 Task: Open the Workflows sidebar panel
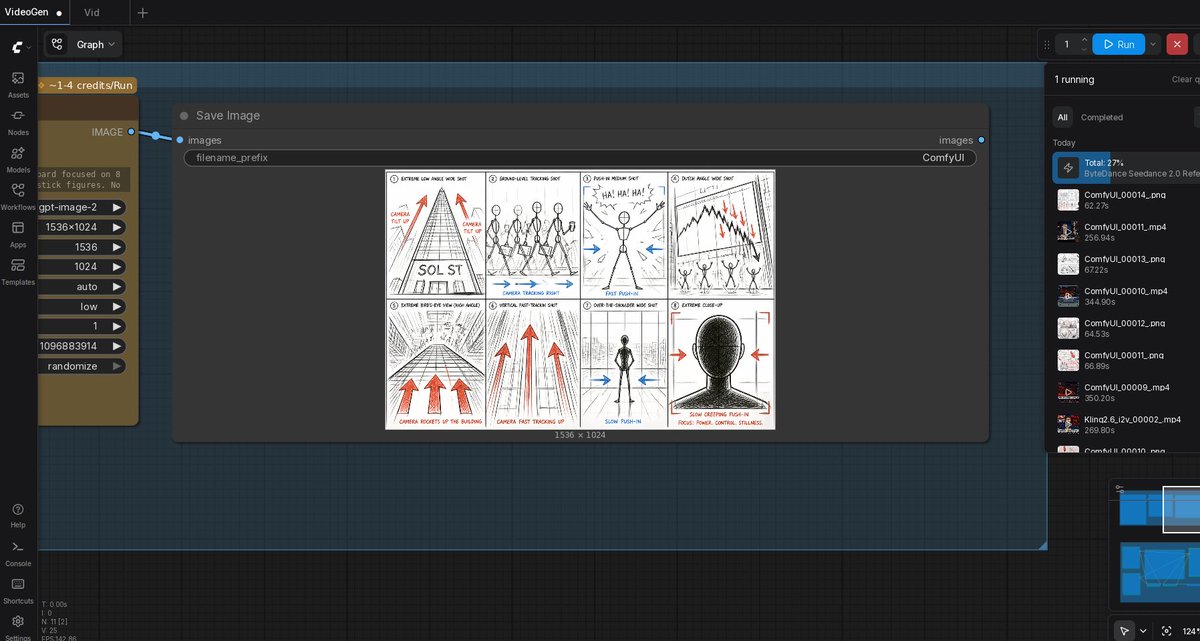(x=18, y=196)
